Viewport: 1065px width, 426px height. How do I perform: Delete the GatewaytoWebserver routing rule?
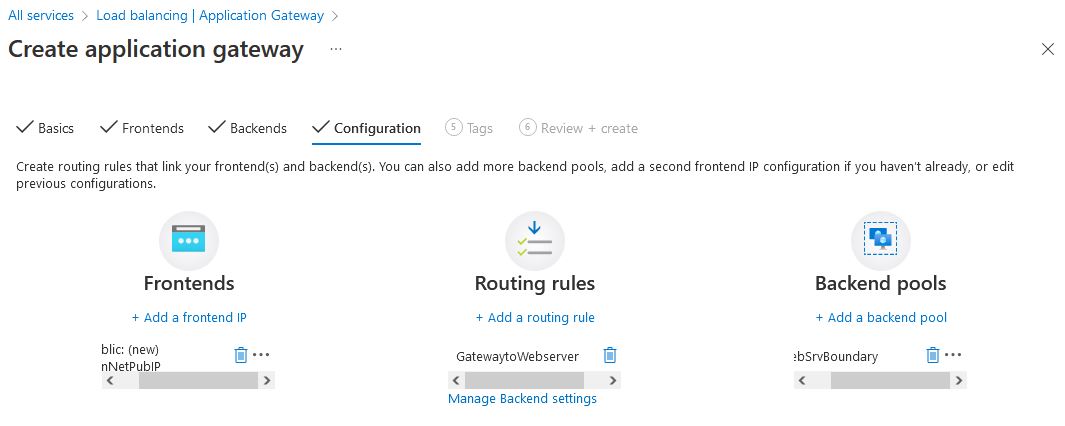610,355
